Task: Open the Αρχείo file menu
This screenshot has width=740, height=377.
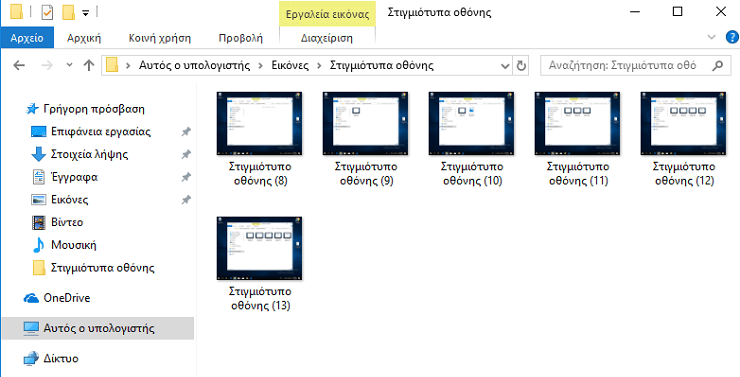Action: point(27,38)
